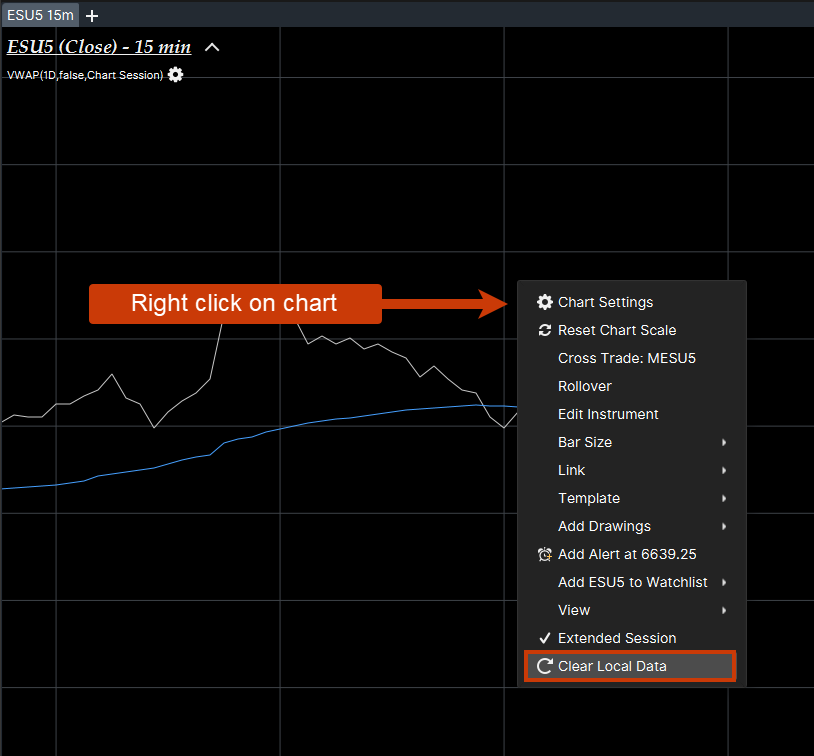The height and width of the screenshot is (756, 814).
Task: Collapse the chart header with caret icon
Action: click(x=212, y=48)
